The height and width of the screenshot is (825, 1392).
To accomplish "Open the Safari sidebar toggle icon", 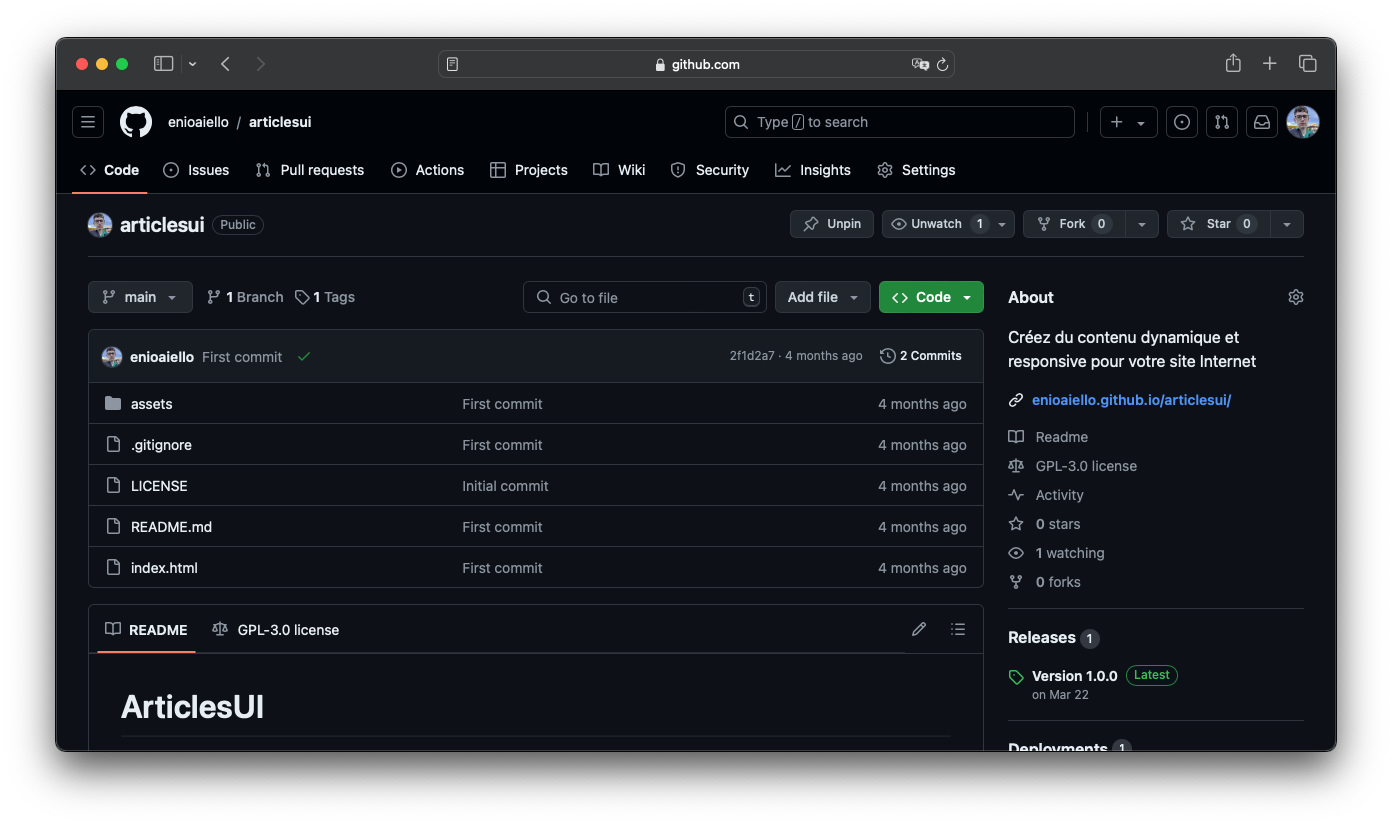I will click(x=164, y=64).
